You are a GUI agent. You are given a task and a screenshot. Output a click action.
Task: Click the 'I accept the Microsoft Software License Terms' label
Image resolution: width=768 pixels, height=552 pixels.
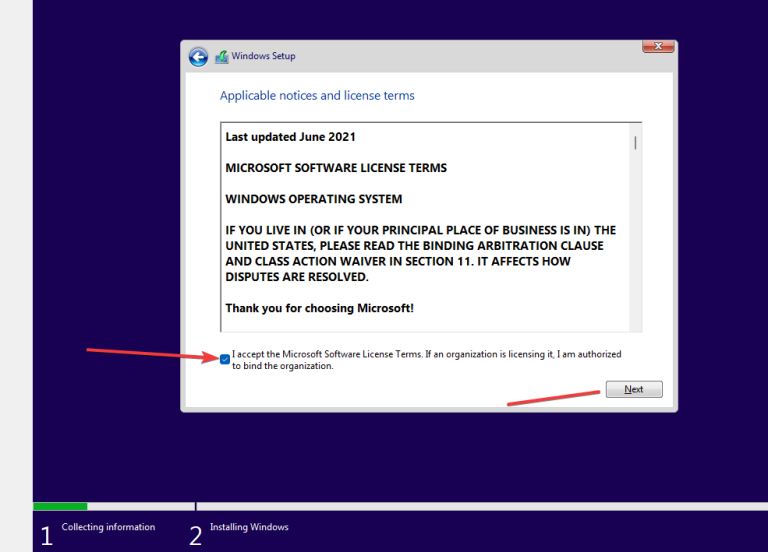pyautogui.click(x=427, y=360)
